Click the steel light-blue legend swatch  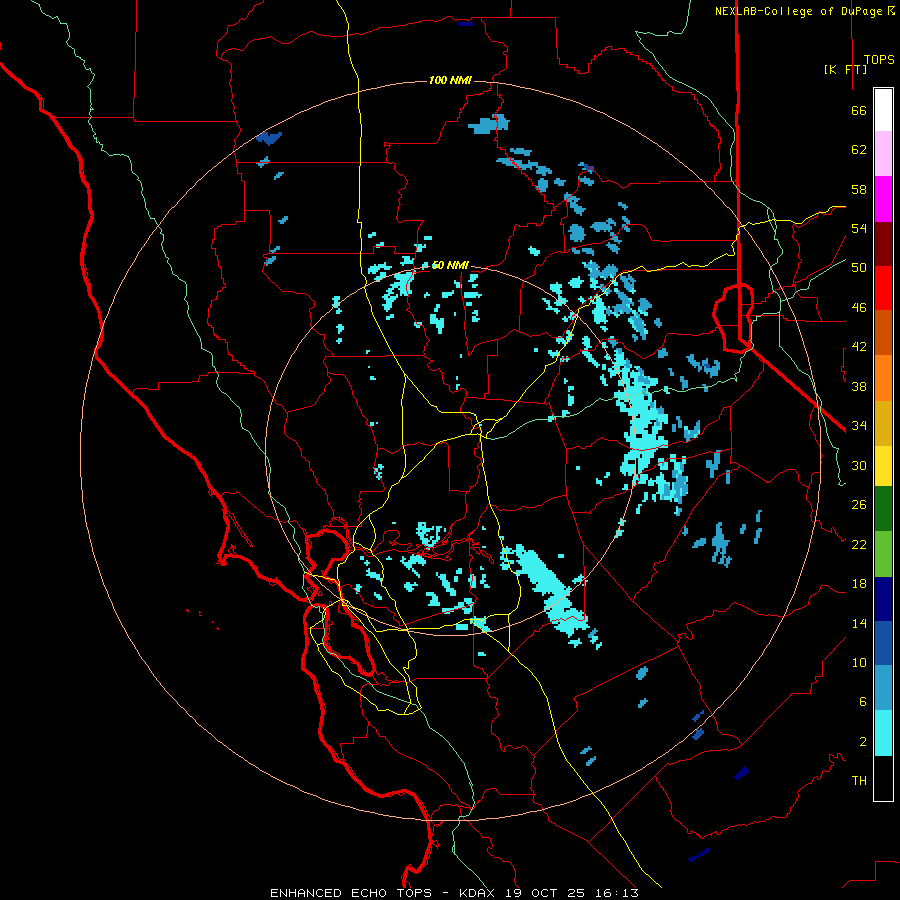(883, 688)
